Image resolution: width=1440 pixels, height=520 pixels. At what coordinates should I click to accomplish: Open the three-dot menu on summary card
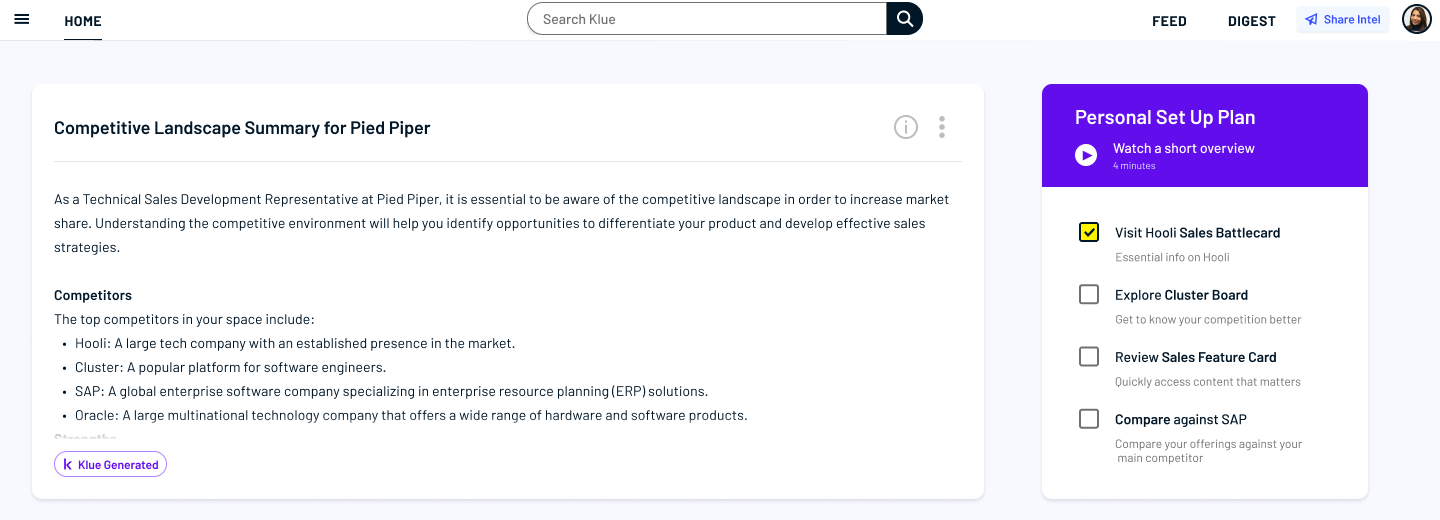click(x=942, y=127)
